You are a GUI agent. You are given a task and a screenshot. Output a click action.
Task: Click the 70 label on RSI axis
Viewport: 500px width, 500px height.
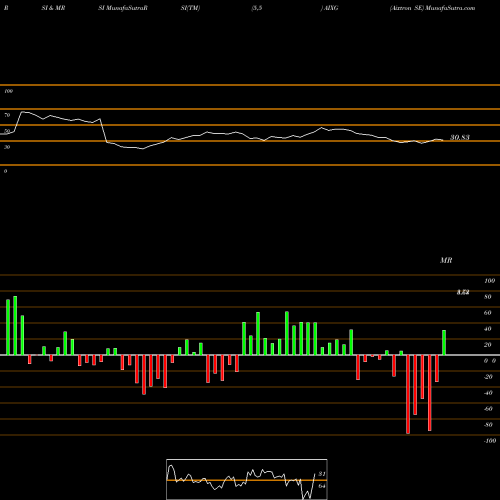[7, 115]
